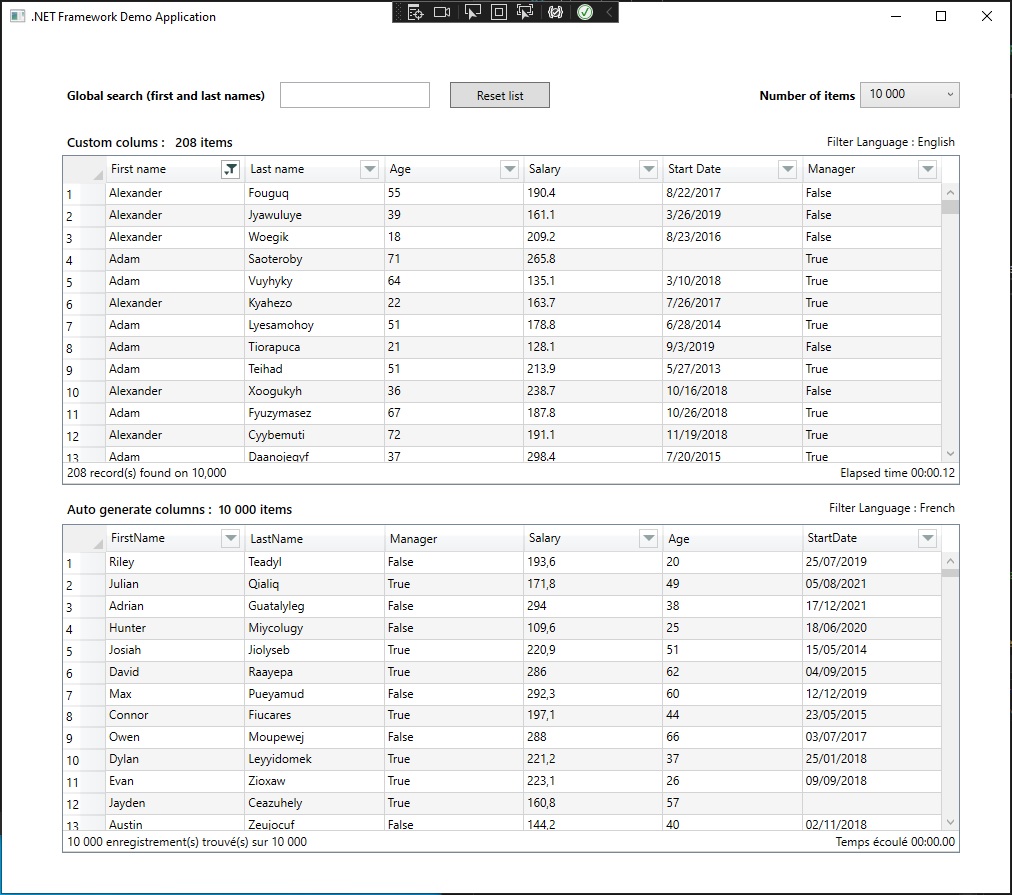
Task: Click the debug toolbar drag grip handle
Action: 398,12
